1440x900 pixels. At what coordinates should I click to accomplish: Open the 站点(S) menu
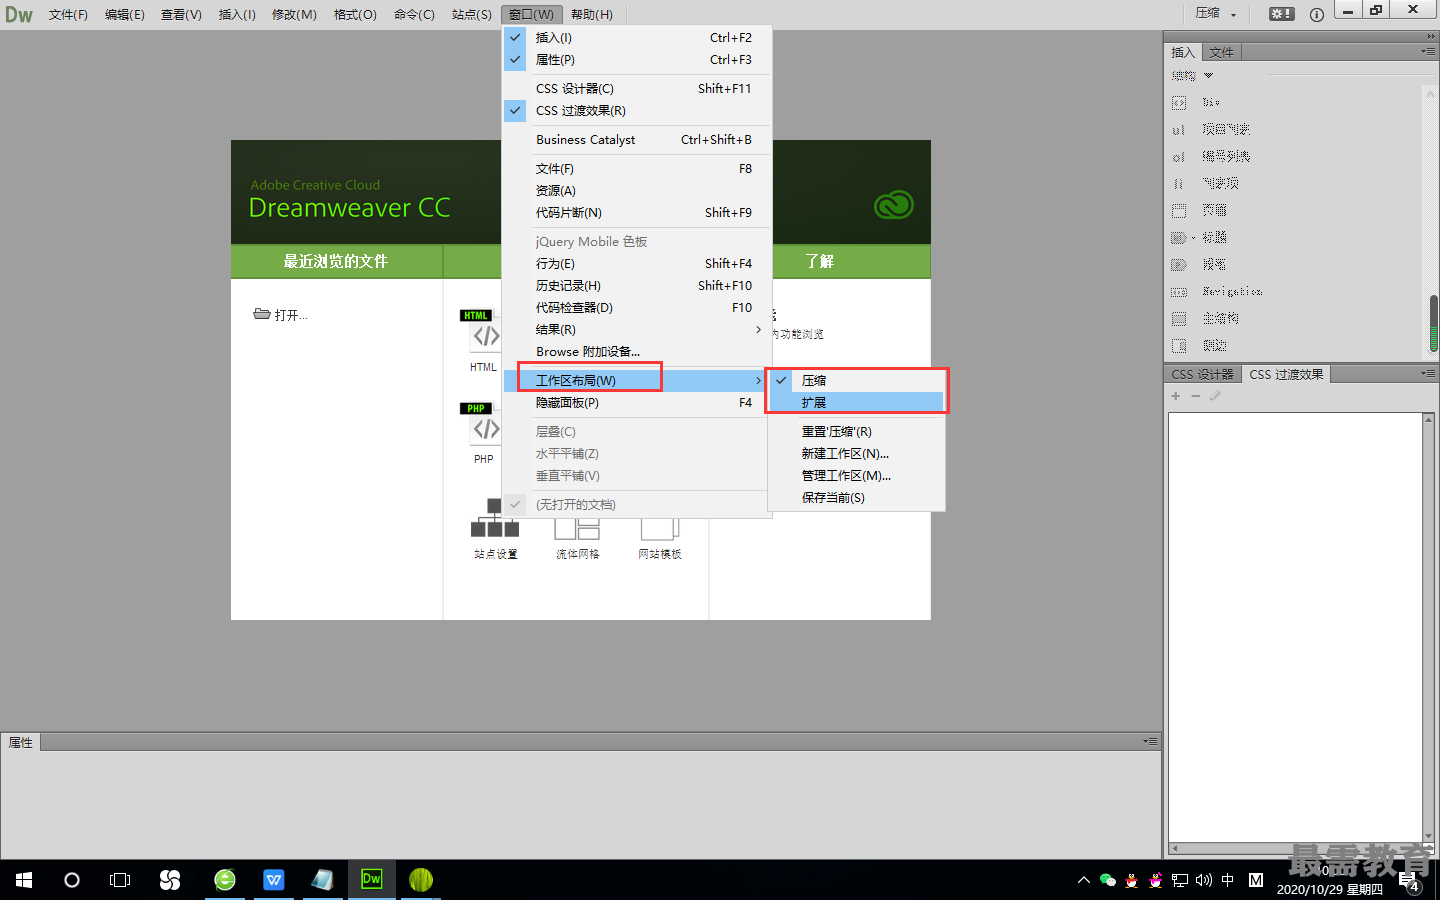coord(471,14)
